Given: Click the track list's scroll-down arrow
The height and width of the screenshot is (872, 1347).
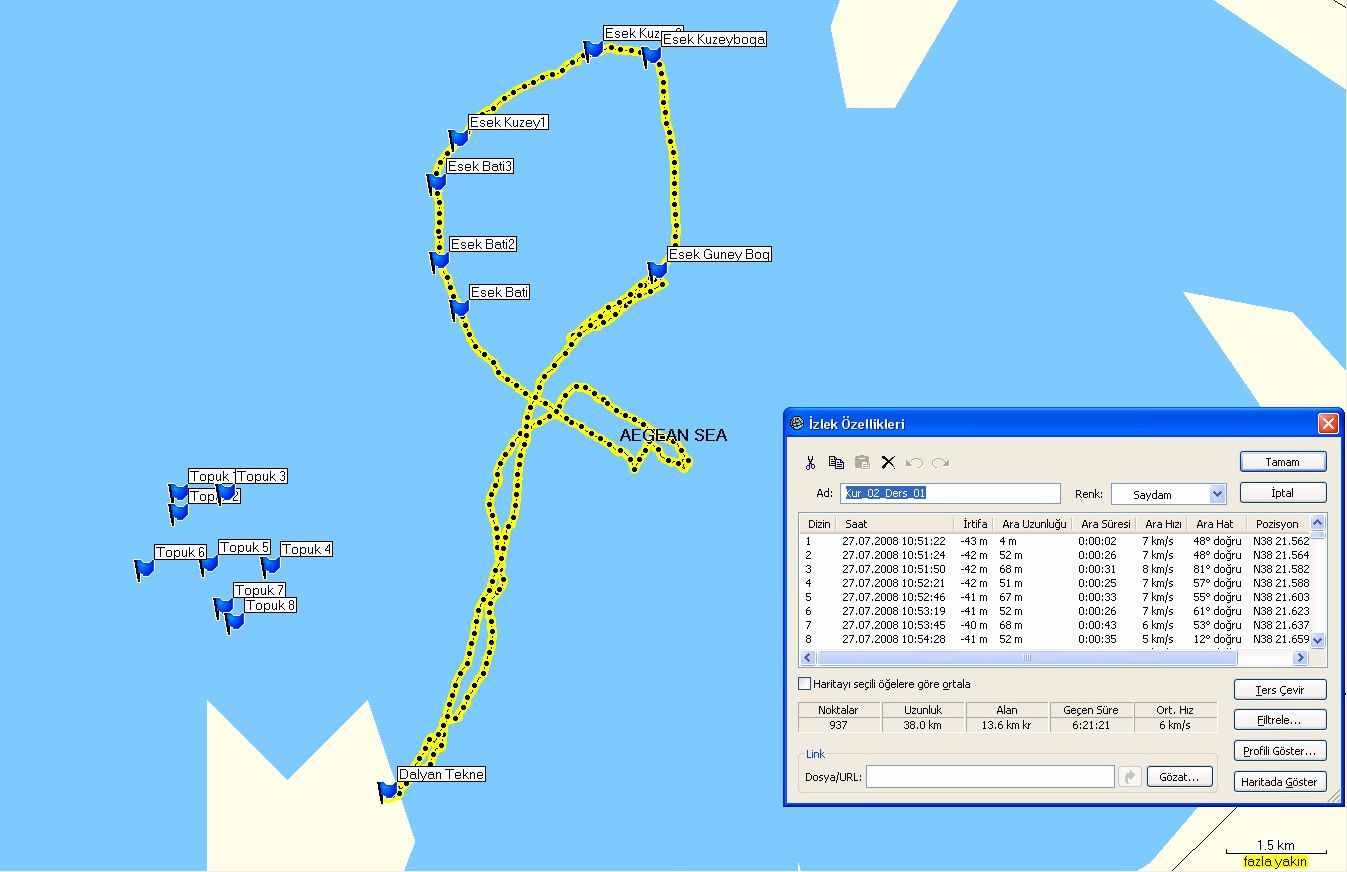Looking at the screenshot, I should pyautogui.click(x=1318, y=640).
